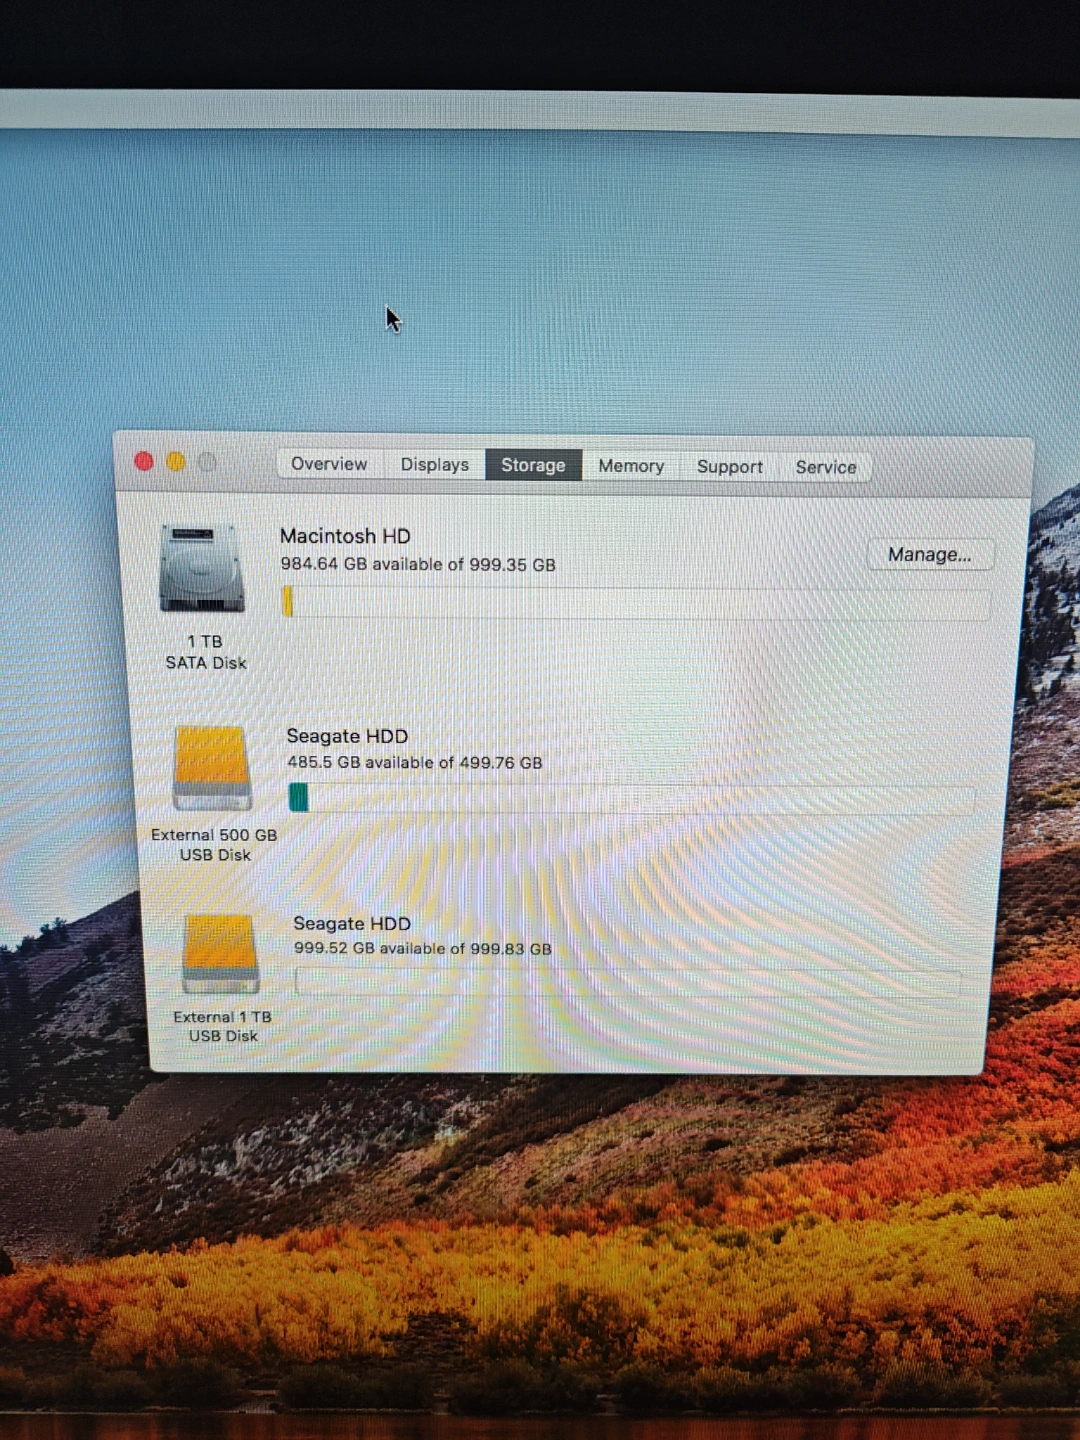Switch to the Overview tab
This screenshot has height=1440, width=1080.
pos(329,464)
